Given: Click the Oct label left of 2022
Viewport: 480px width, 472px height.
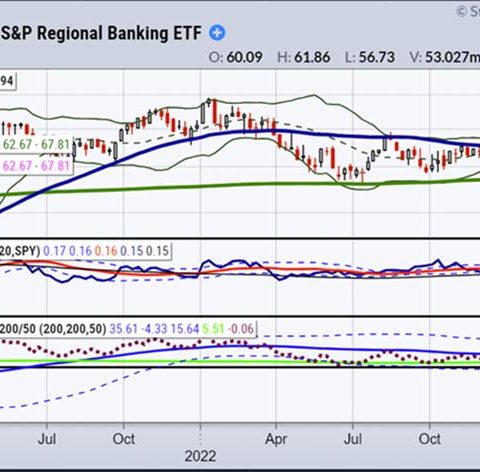Looking at the screenshot, I should point(124,439).
